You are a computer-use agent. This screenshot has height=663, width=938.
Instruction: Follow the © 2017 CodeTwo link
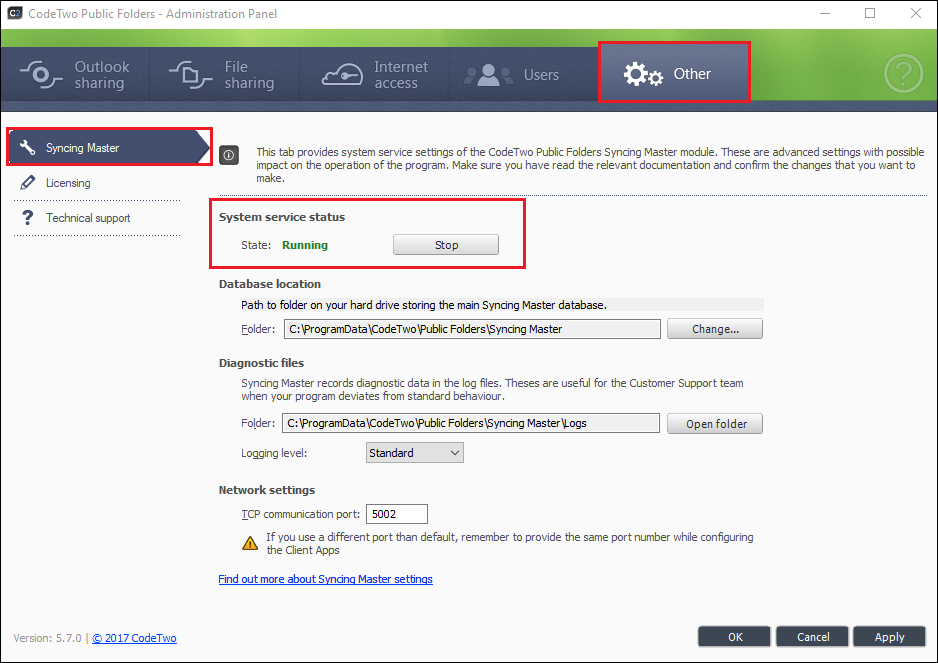[134, 638]
